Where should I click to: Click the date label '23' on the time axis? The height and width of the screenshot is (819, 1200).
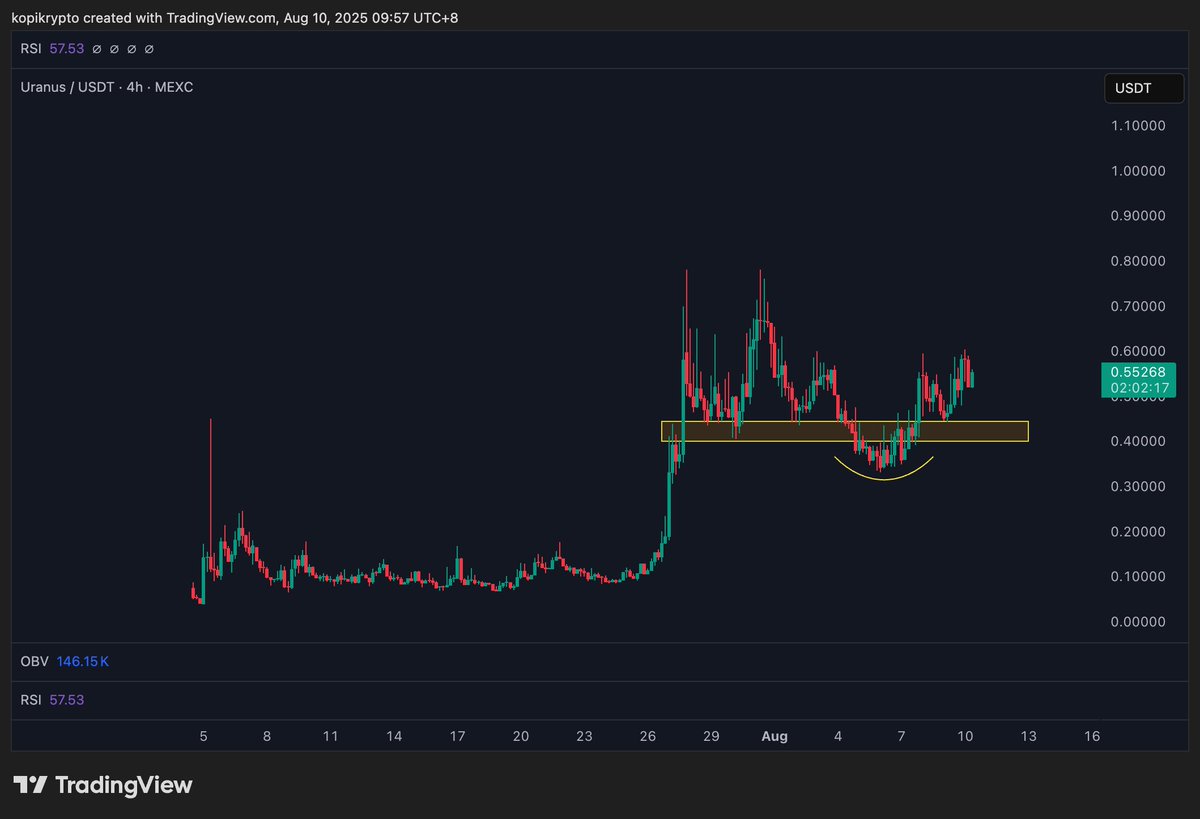pos(584,736)
